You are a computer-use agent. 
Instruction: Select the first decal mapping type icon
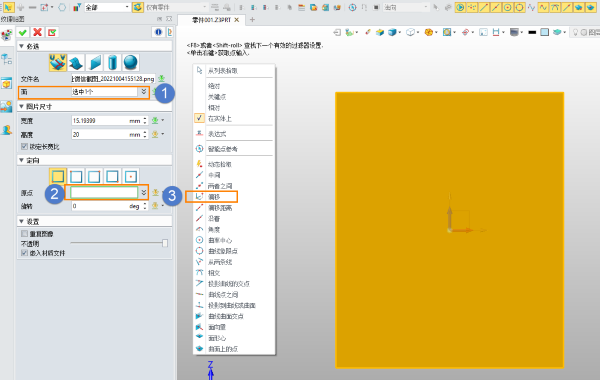[58, 62]
